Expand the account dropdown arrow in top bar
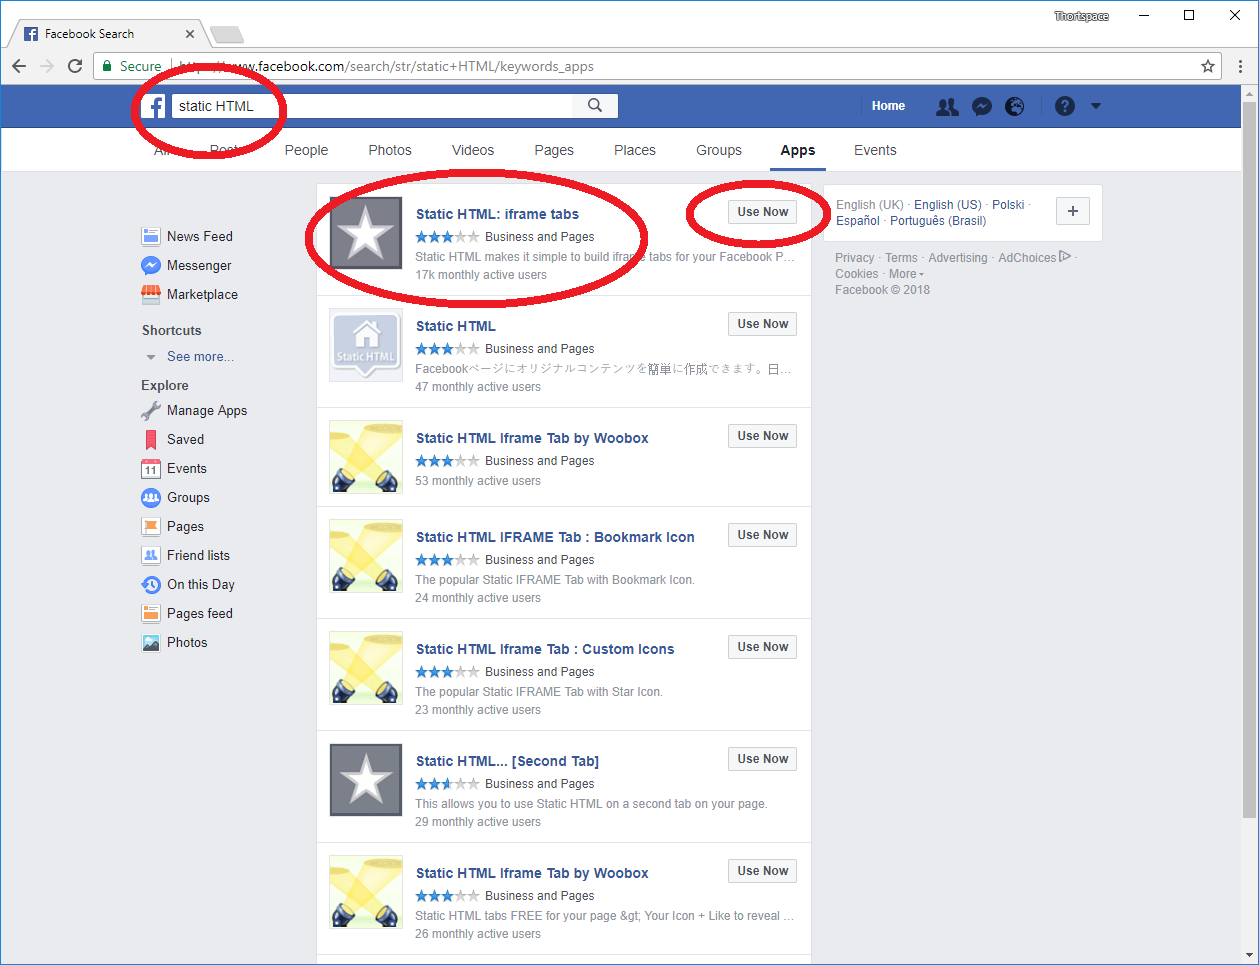Image resolution: width=1259 pixels, height=965 pixels. point(1096,106)
